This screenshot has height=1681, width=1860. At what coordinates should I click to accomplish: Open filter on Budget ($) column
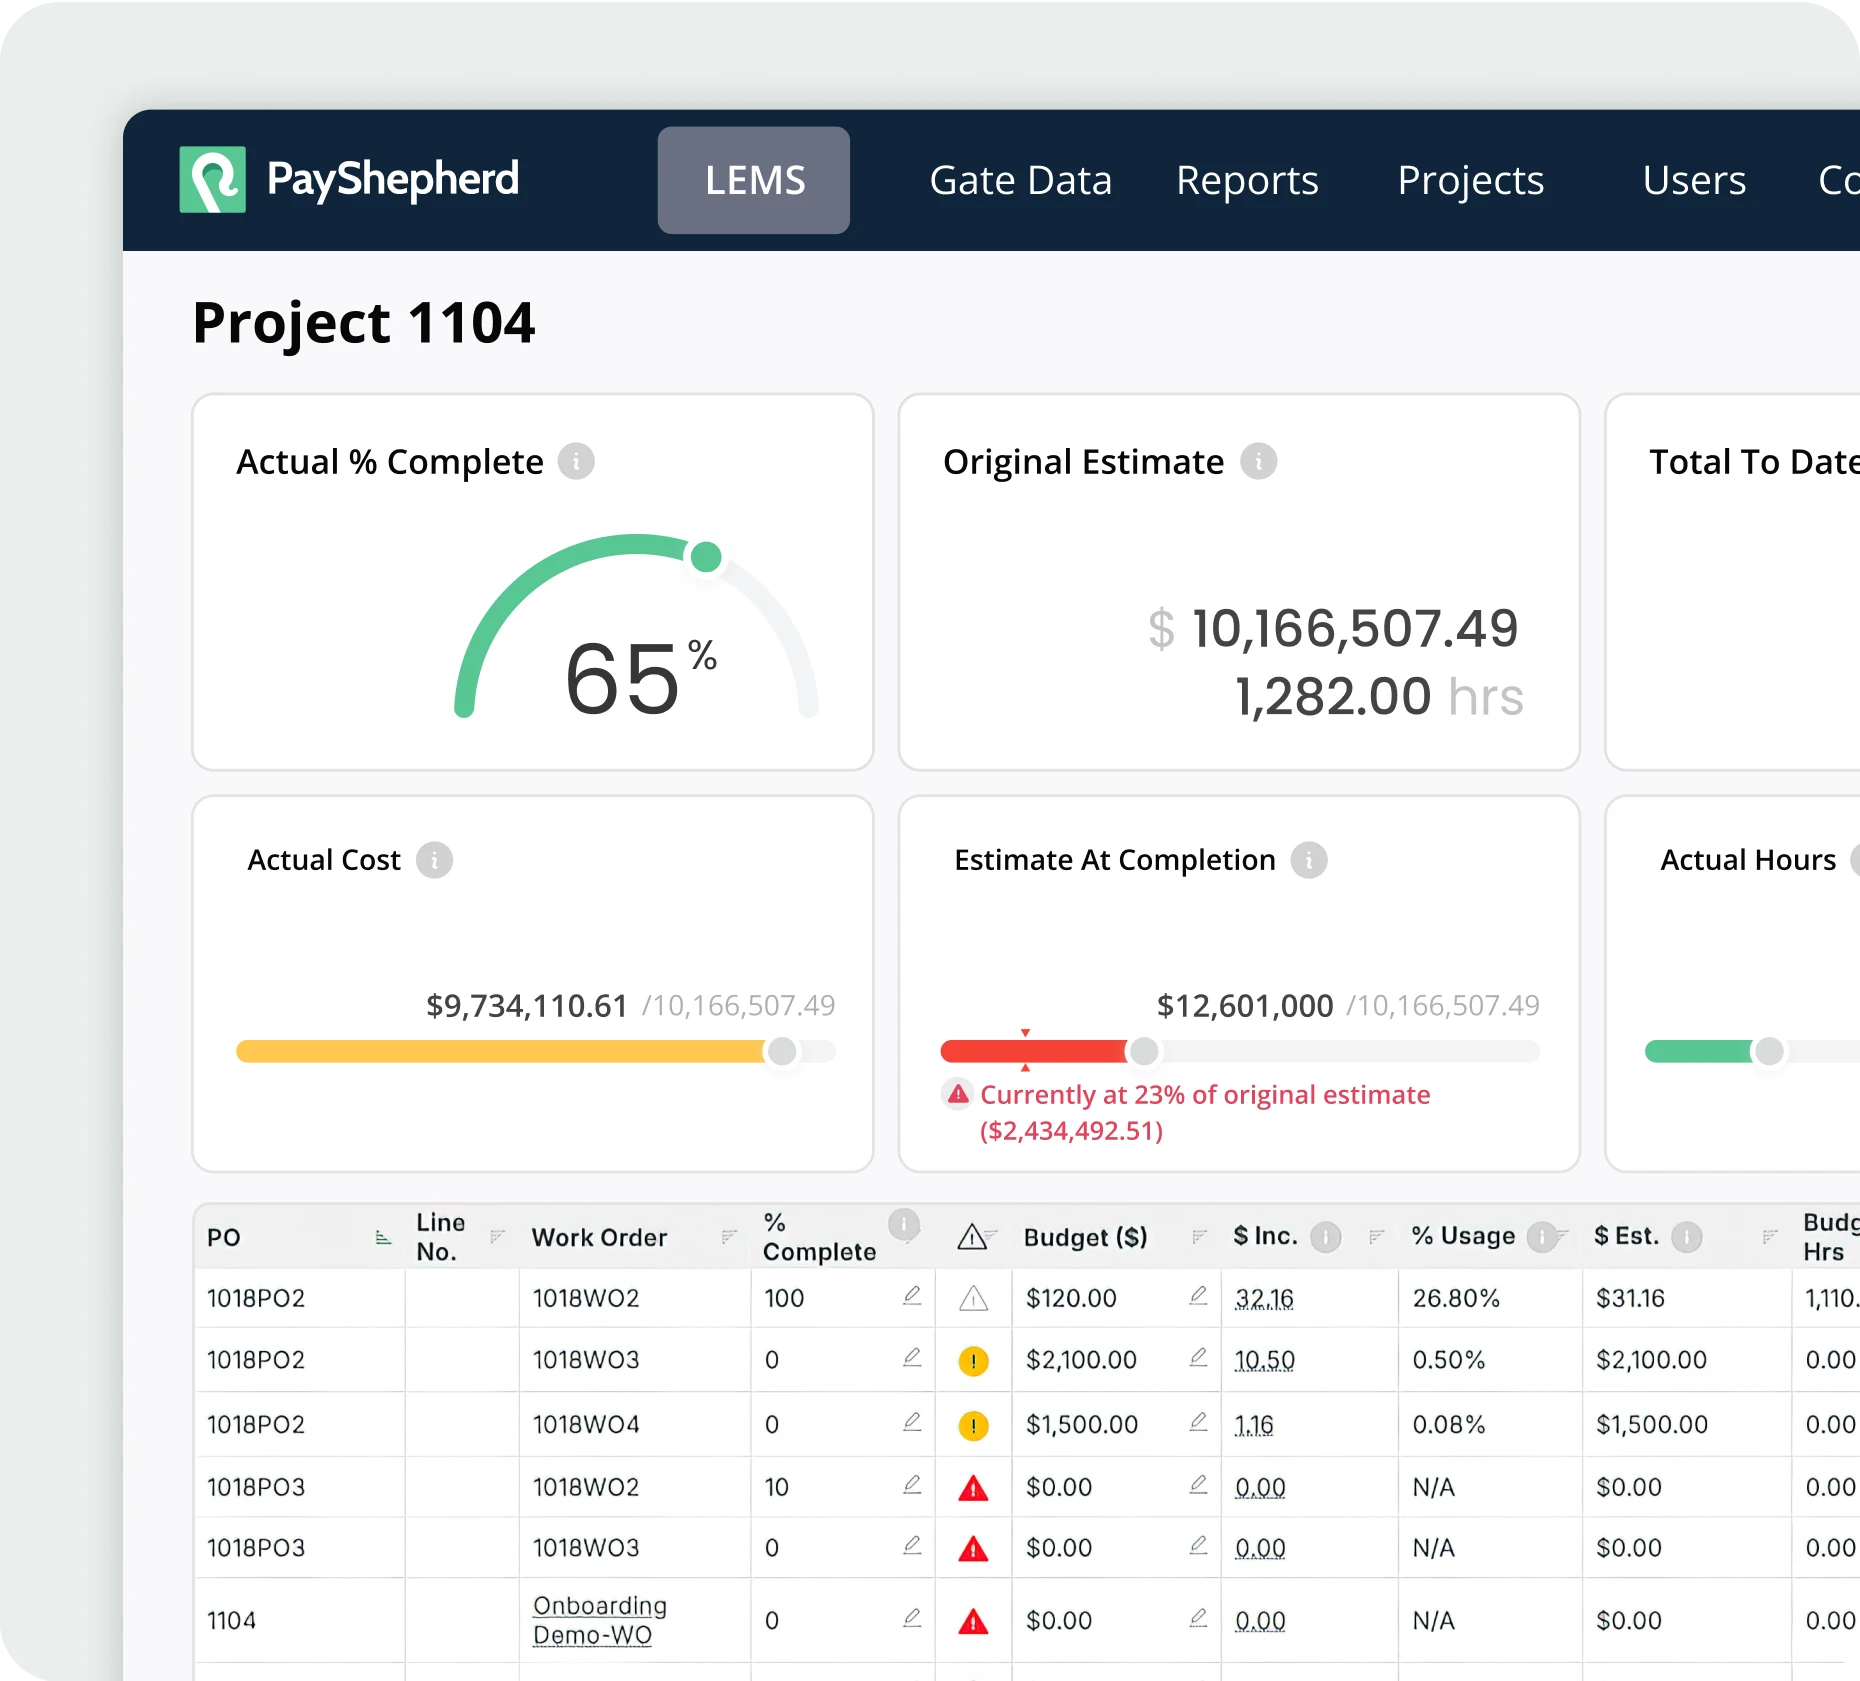pyautogui.click(x=1199, y=1237)
